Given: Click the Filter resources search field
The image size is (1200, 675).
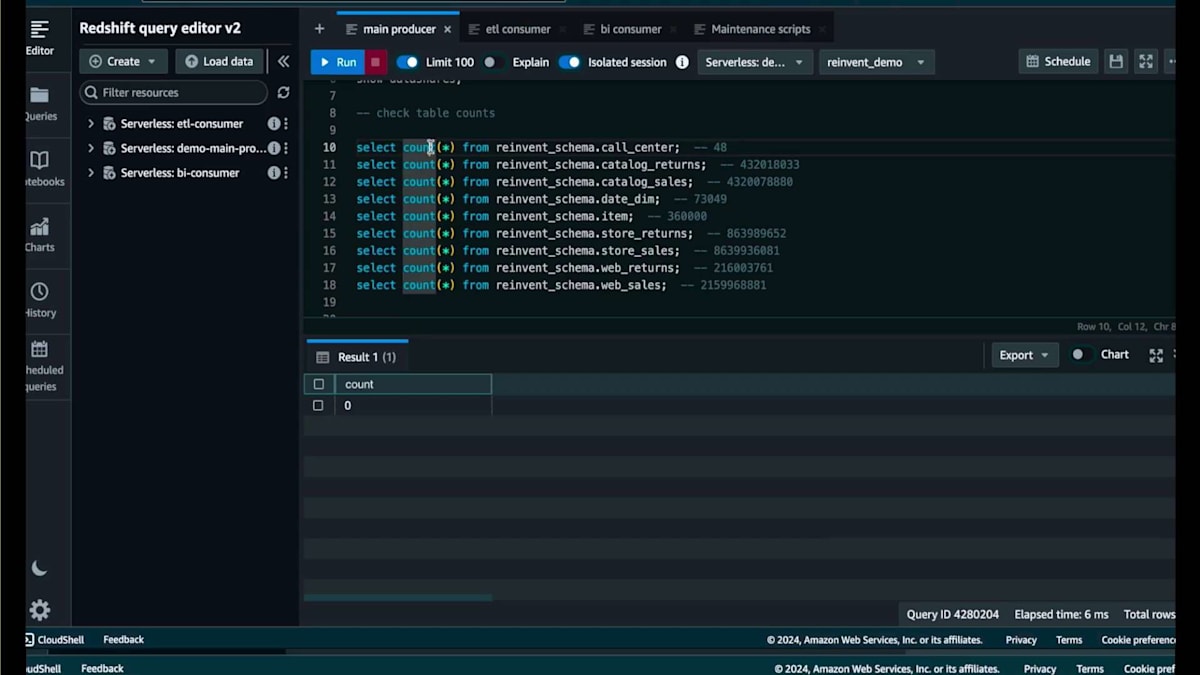Looking at the screenshot, I should pos(174,92).
